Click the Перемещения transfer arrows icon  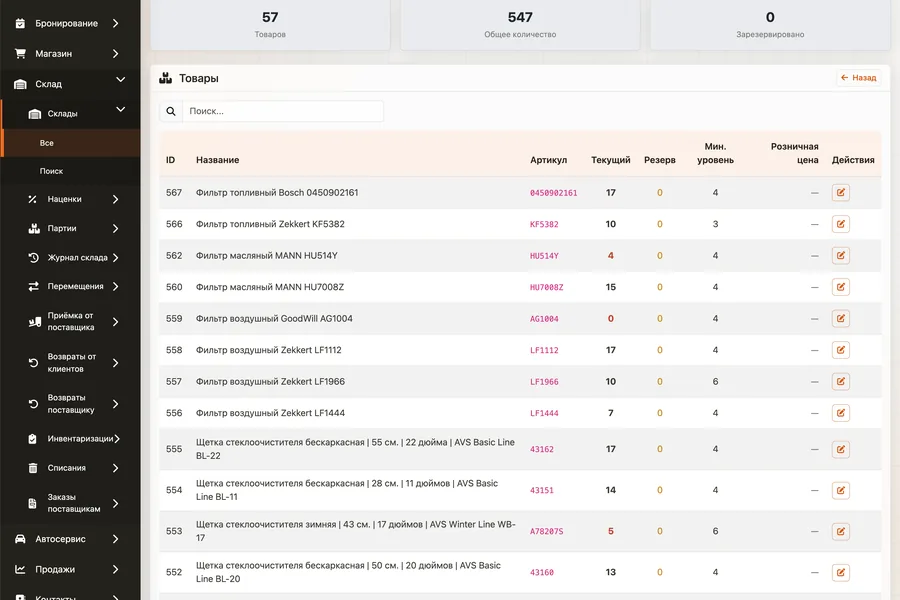33,287
